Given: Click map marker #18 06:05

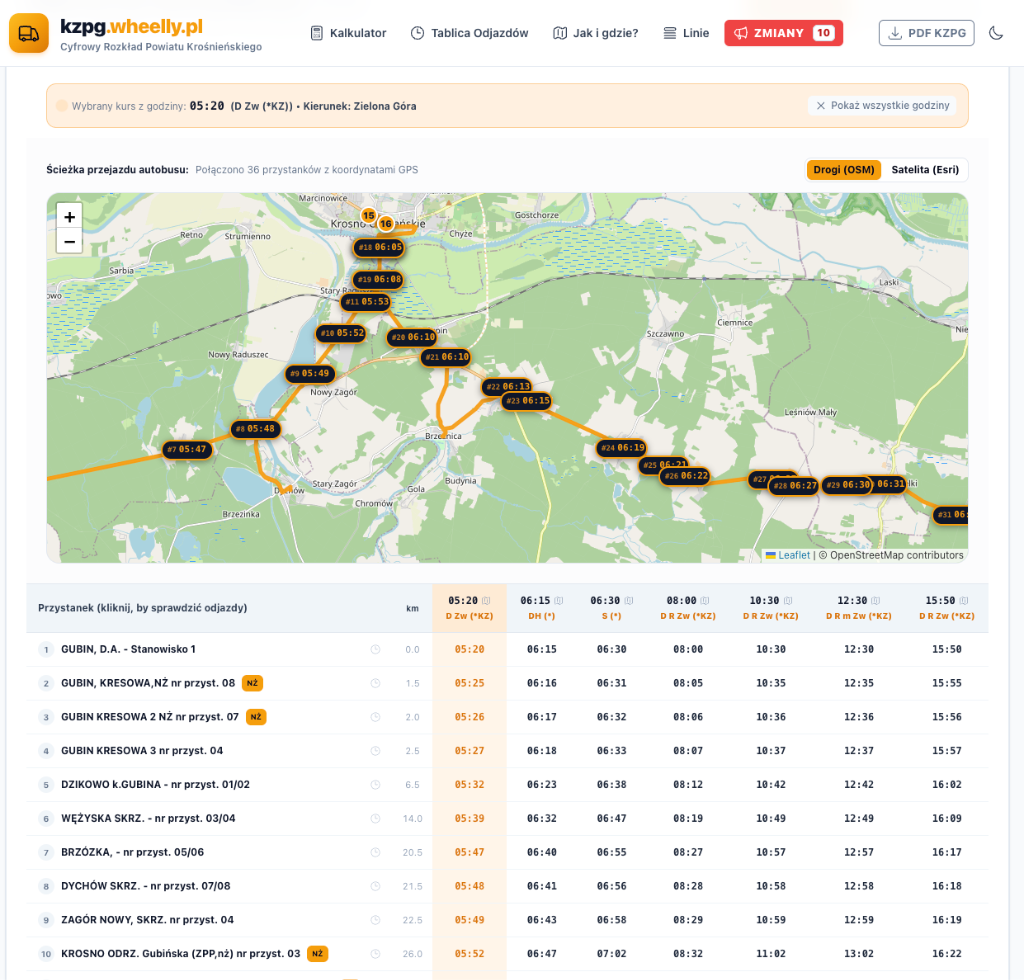Looking at the screenshot, I should pyautogui.click(x=379, y=247).
